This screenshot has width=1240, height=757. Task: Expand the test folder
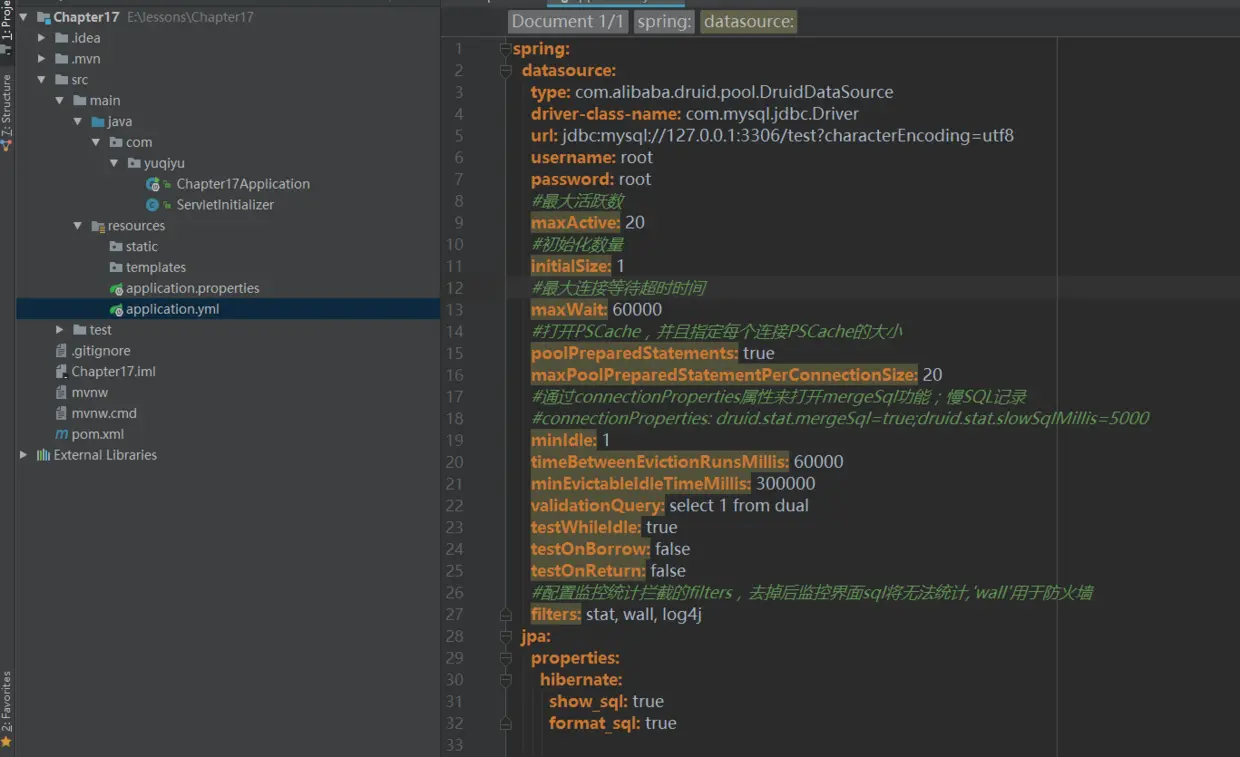coord(59,330)
